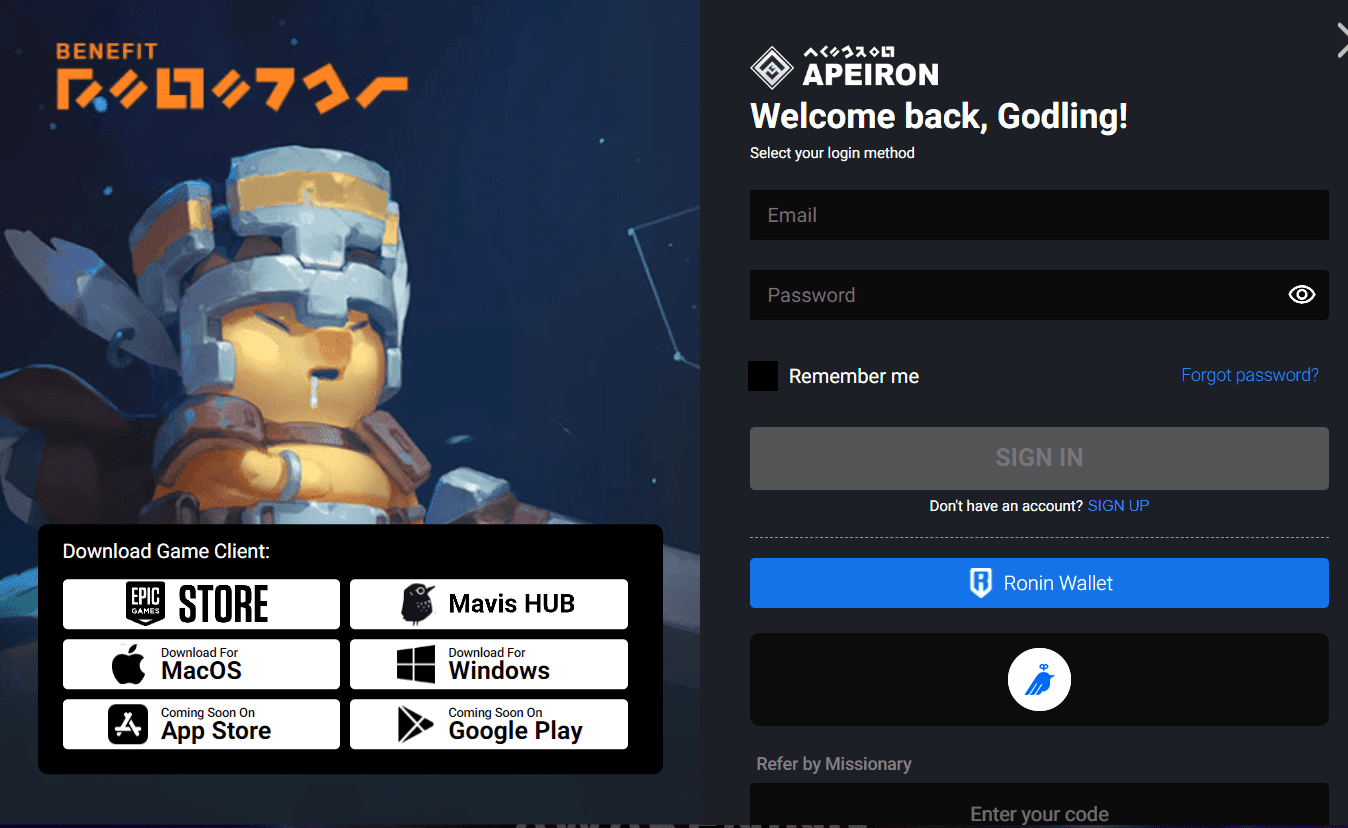1348x828 pixels.
Task: Click the Google Play badge
Action: click(x=488, y=724)
